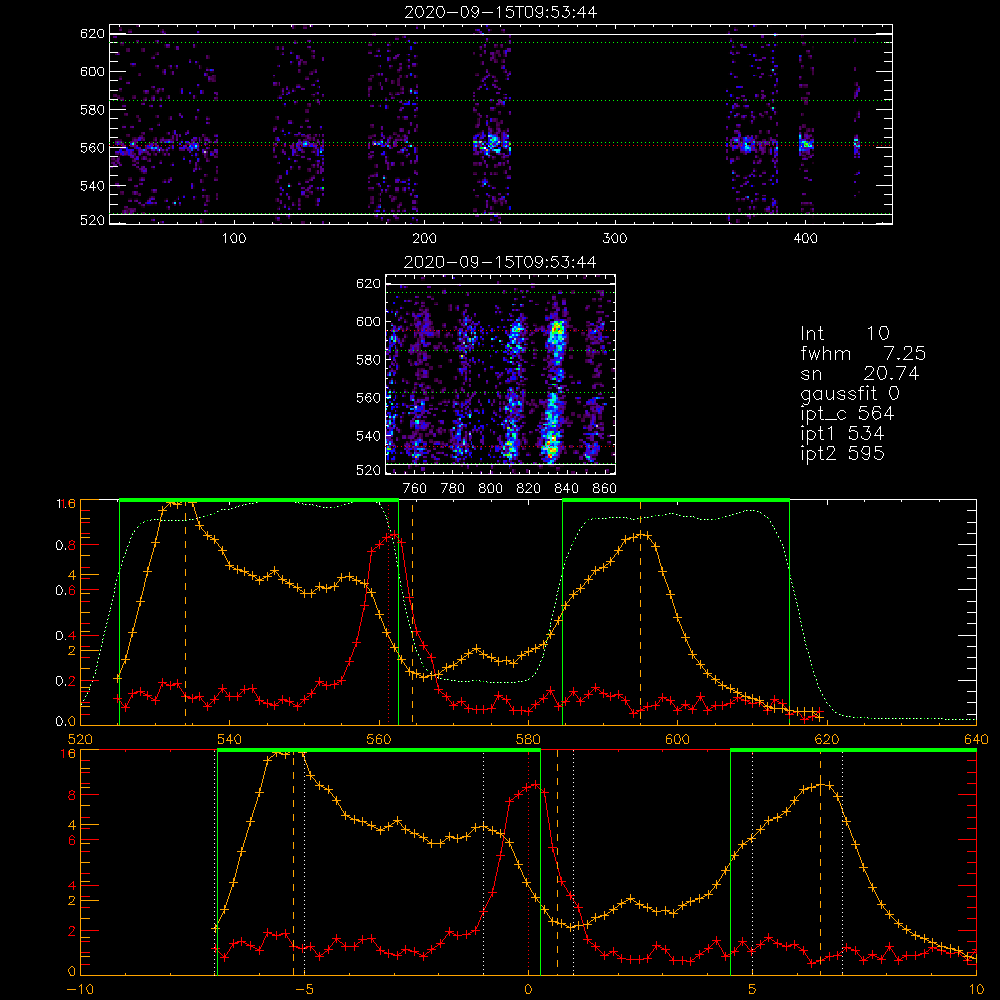The image size is (1000, 1000).
Task: Click x-axis label 860 of middle image
Action: pos(604,489)
